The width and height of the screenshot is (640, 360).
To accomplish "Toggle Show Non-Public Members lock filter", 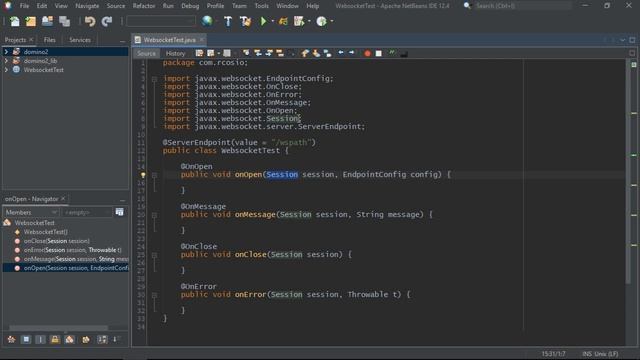I will [x=55, y=340].
